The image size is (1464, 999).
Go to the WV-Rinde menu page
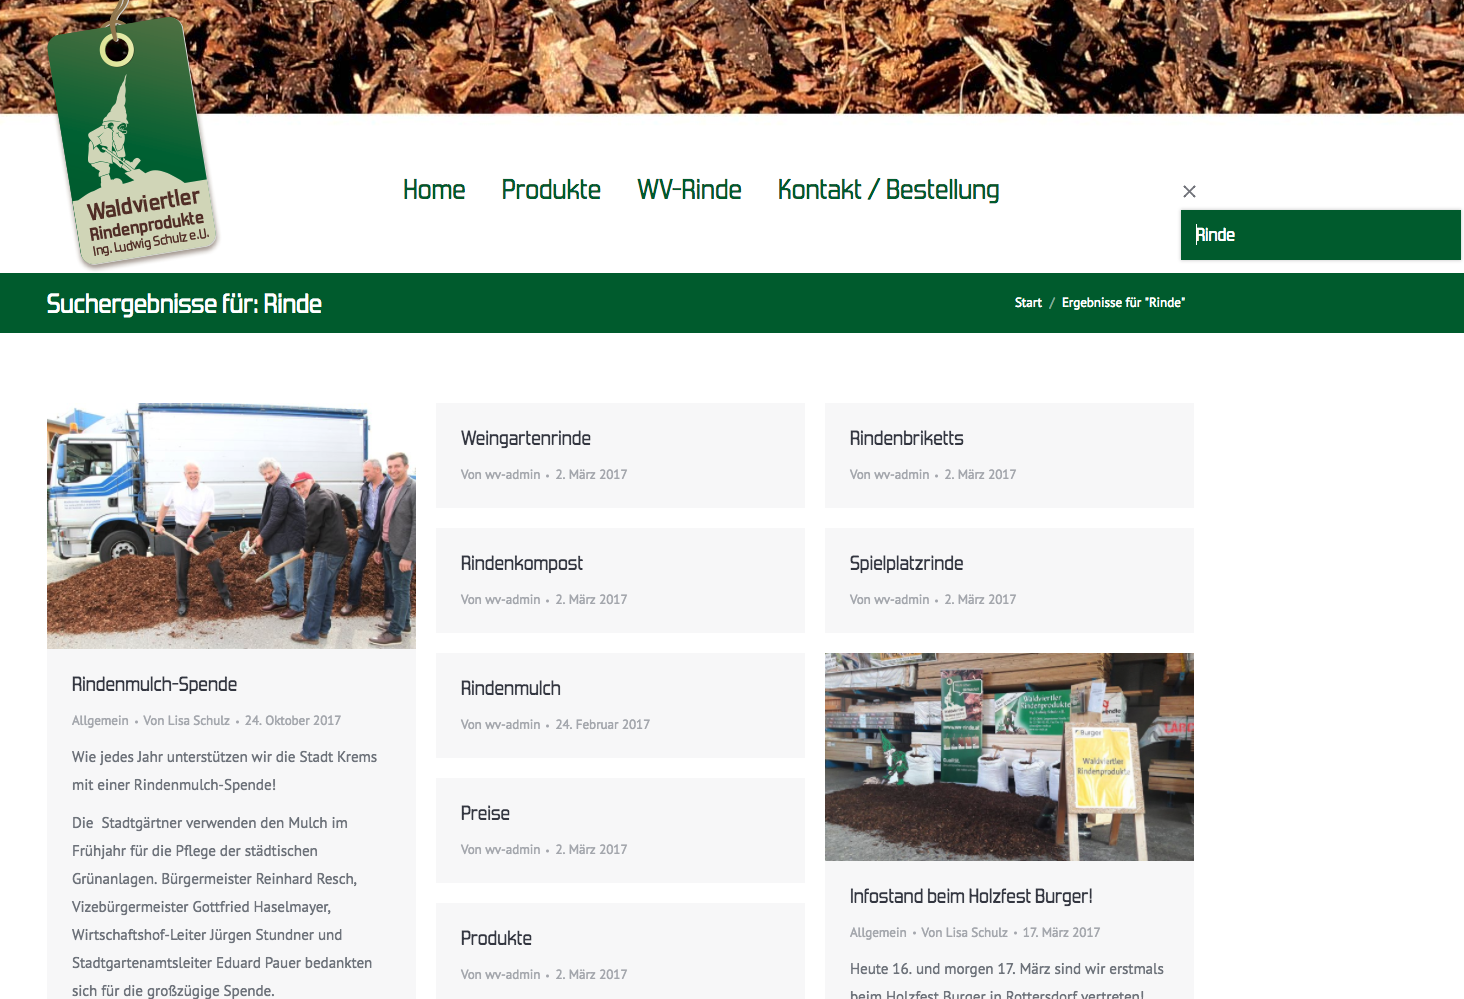coord(689,190)
